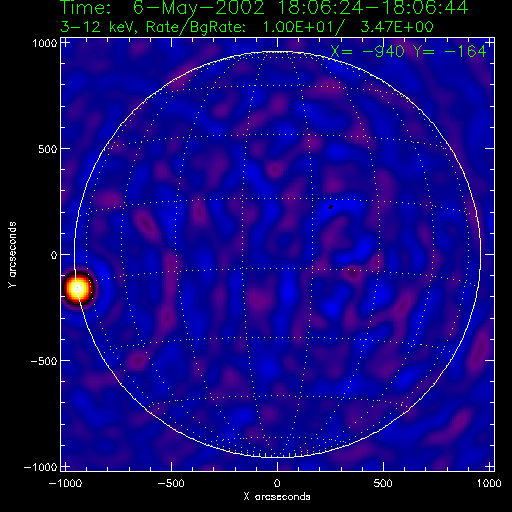The width and height of the screenshot is (512, 512).
Task: Click the plus marker in the plot's top-left corner
Action: pos(65,43)
